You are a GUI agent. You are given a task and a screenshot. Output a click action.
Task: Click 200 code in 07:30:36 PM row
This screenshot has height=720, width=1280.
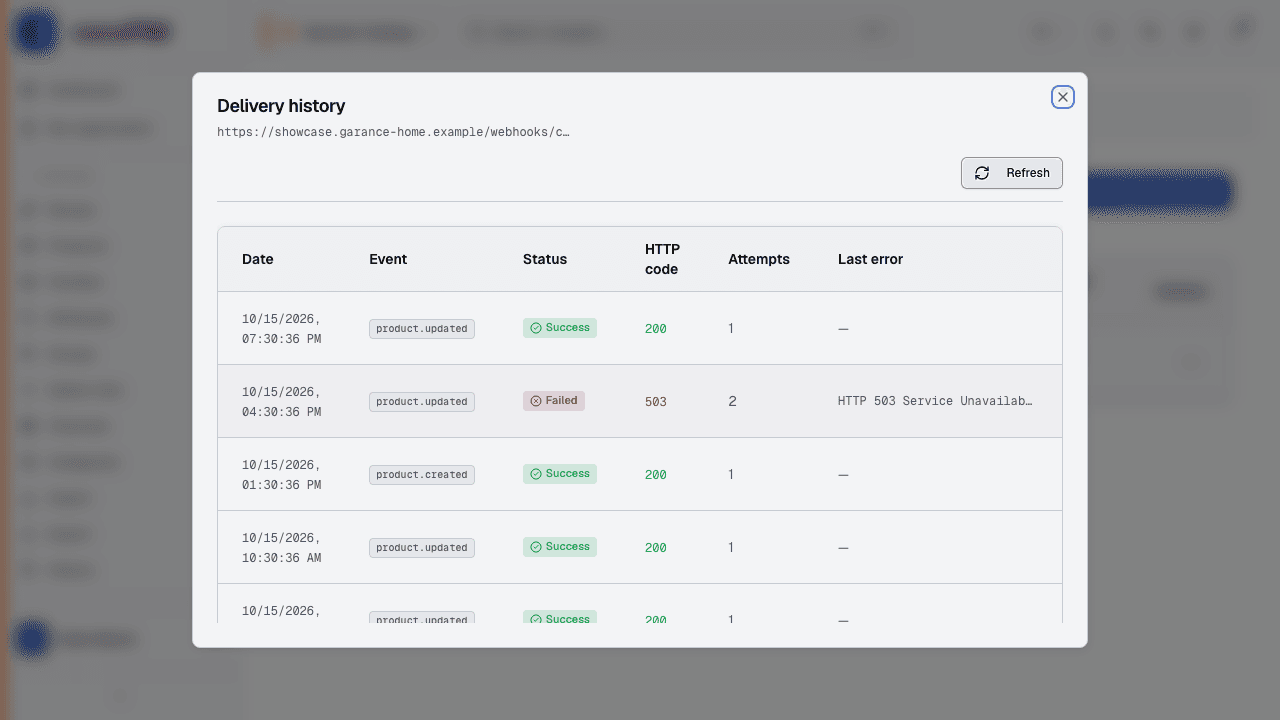656,329
